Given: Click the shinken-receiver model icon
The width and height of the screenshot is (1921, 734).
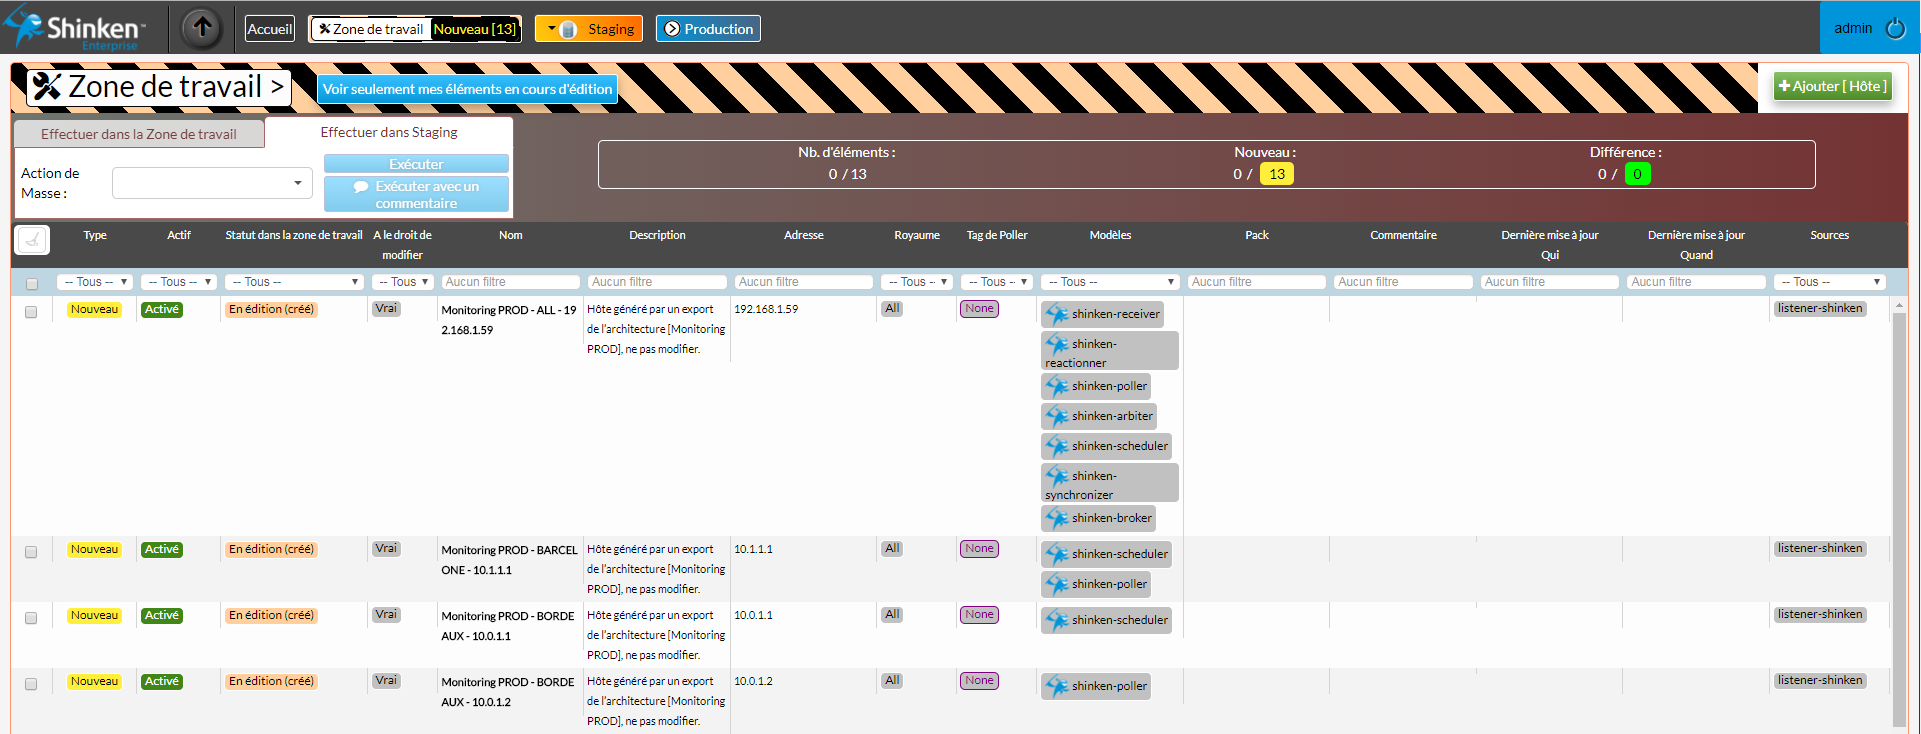Looking at the screenshot, I should (x=1057, y=314).
